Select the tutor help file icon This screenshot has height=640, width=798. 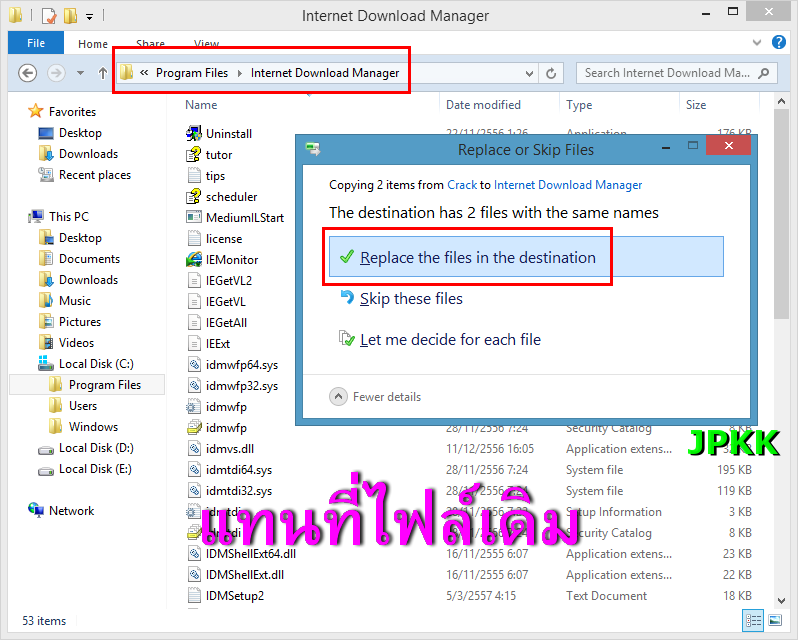[x=193, y=154]
